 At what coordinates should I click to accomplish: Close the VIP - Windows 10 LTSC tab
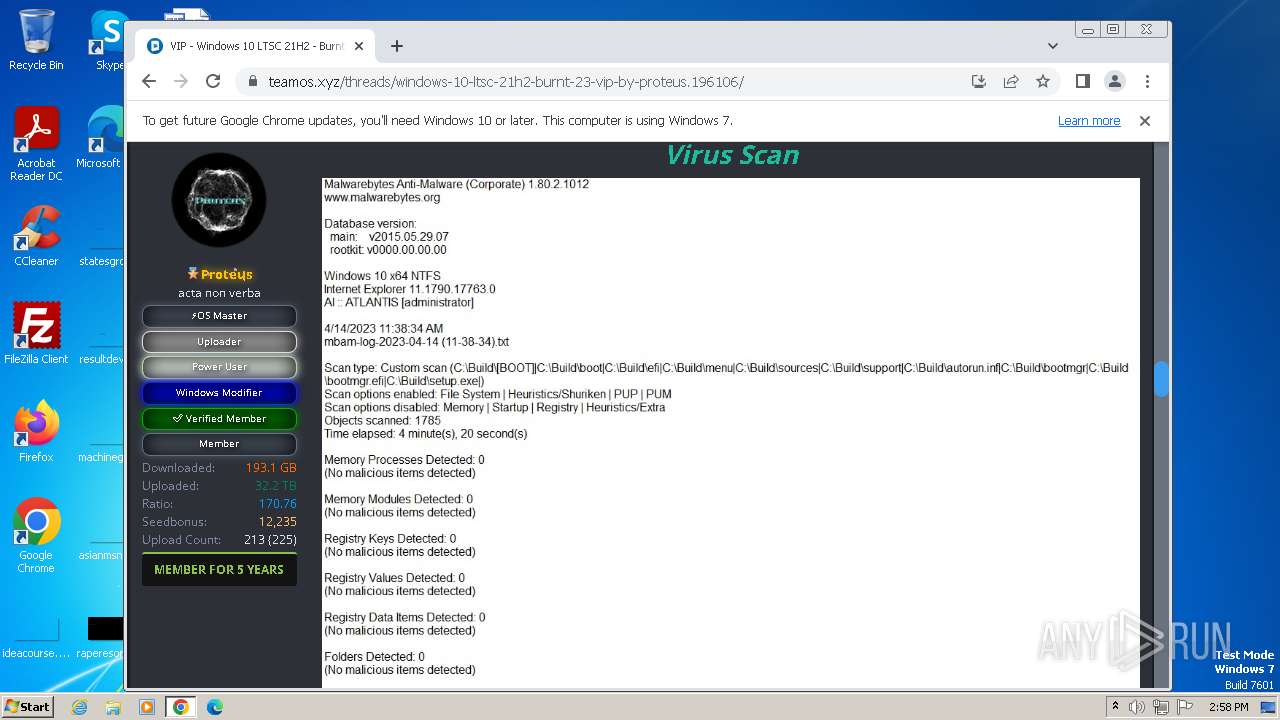359,46
